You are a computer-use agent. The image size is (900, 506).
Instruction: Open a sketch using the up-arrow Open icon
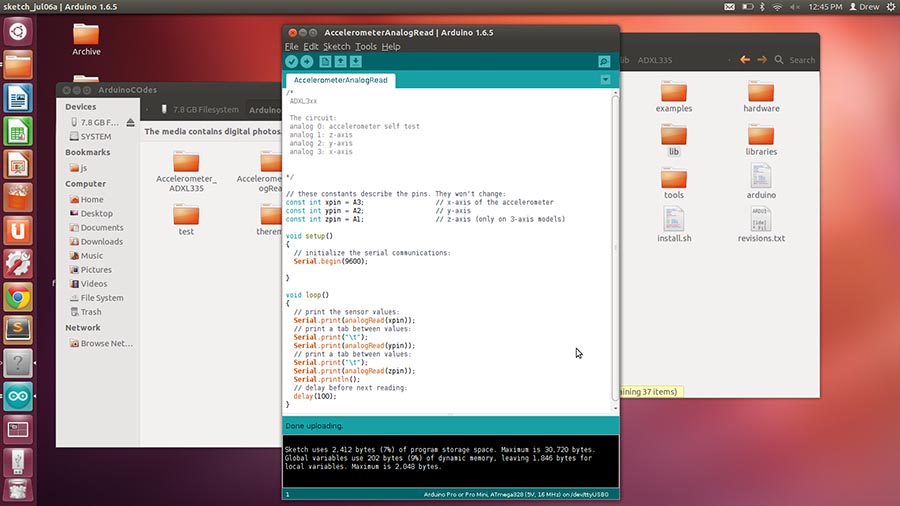coord(340,61)
